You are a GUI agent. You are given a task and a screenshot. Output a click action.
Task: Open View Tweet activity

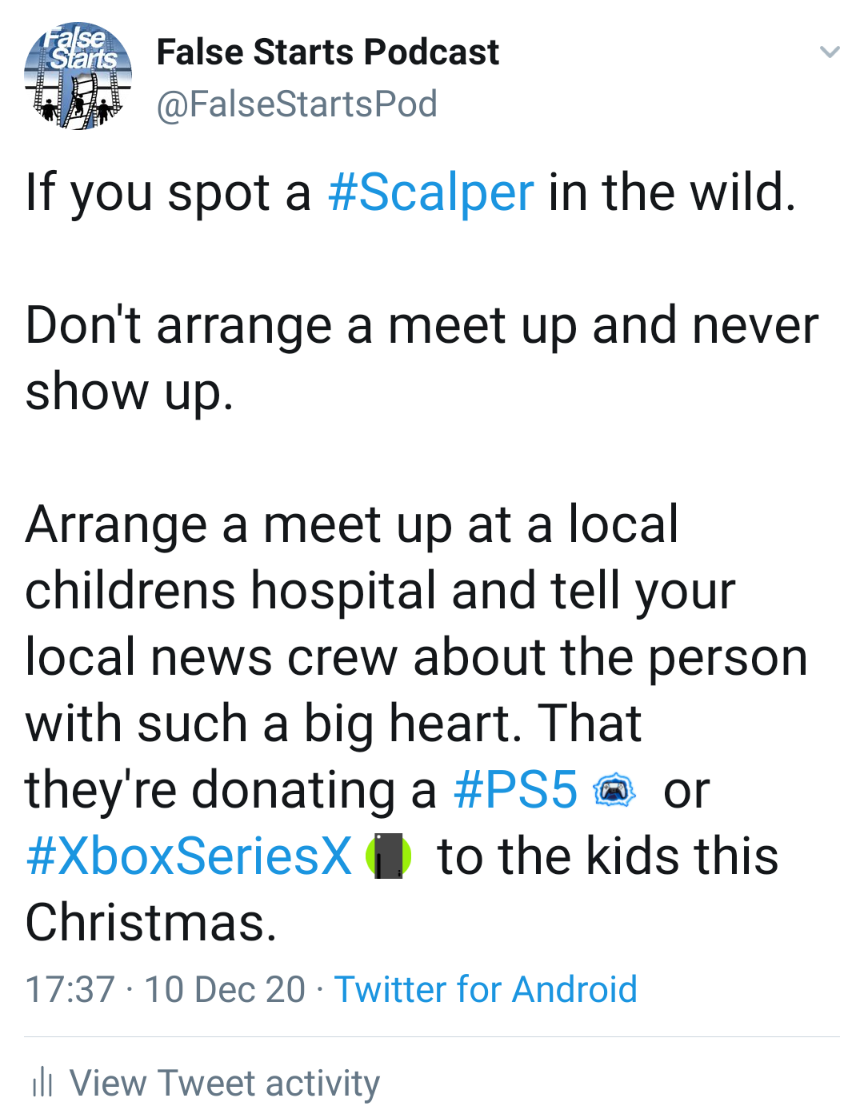tap(224, 1082)
